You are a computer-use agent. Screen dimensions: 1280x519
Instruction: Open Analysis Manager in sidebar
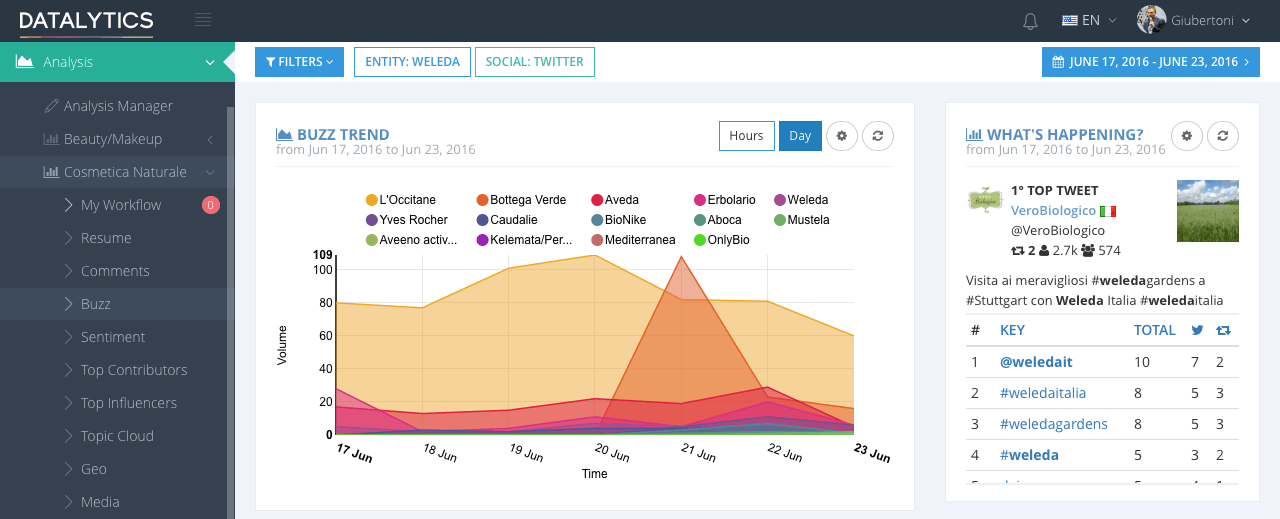pyautogui.click(x=117, y=106)
